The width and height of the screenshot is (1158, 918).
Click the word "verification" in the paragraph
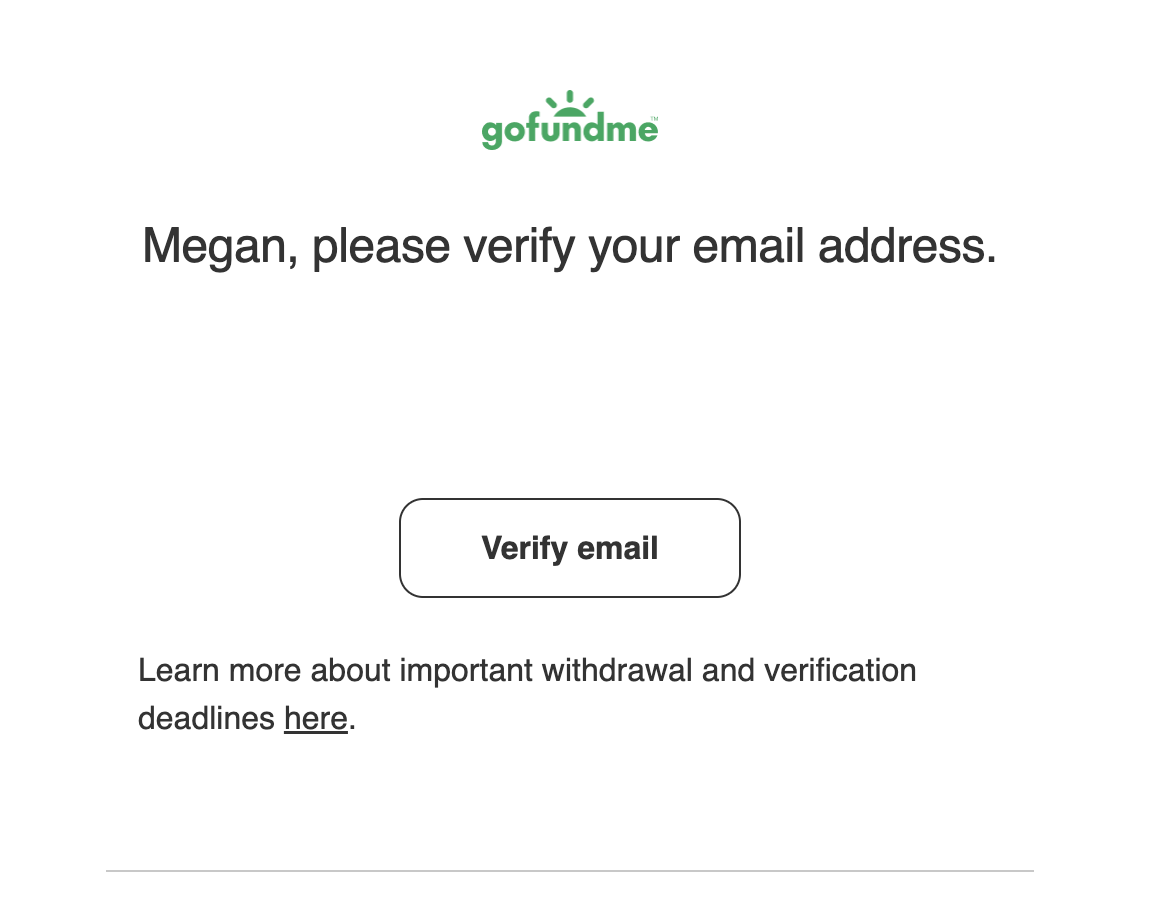[840, 671]
